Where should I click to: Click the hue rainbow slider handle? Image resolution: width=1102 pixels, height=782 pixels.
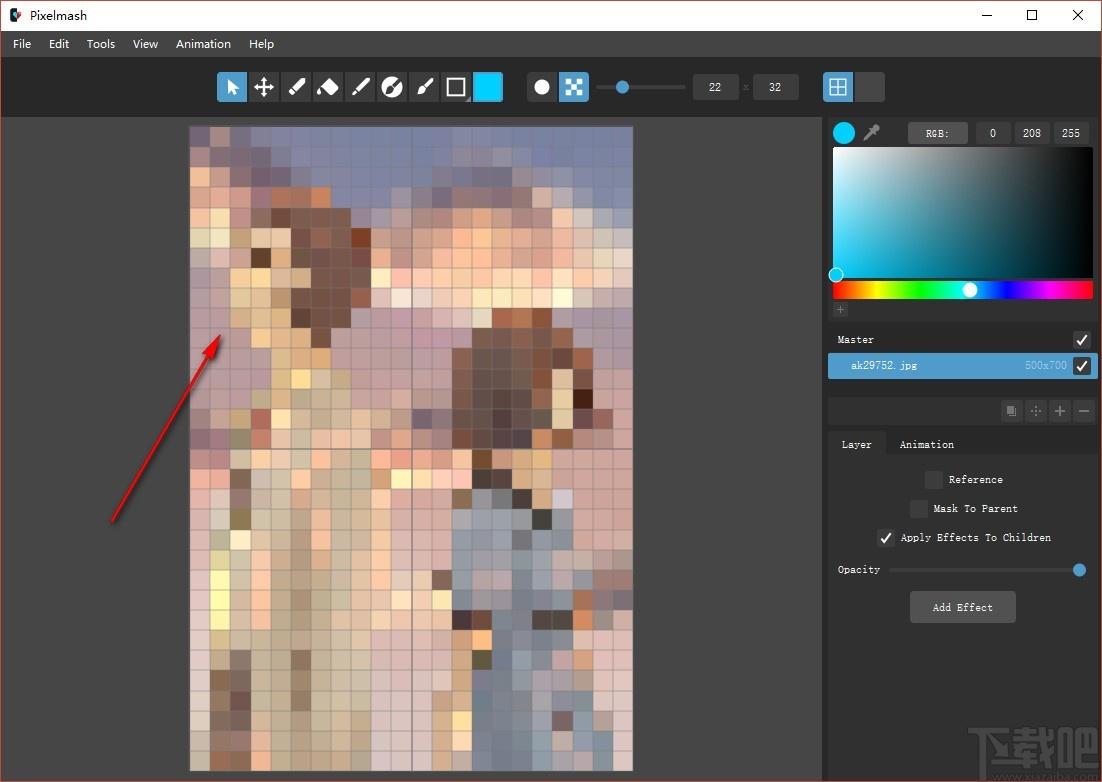click(x=970, y=289)
